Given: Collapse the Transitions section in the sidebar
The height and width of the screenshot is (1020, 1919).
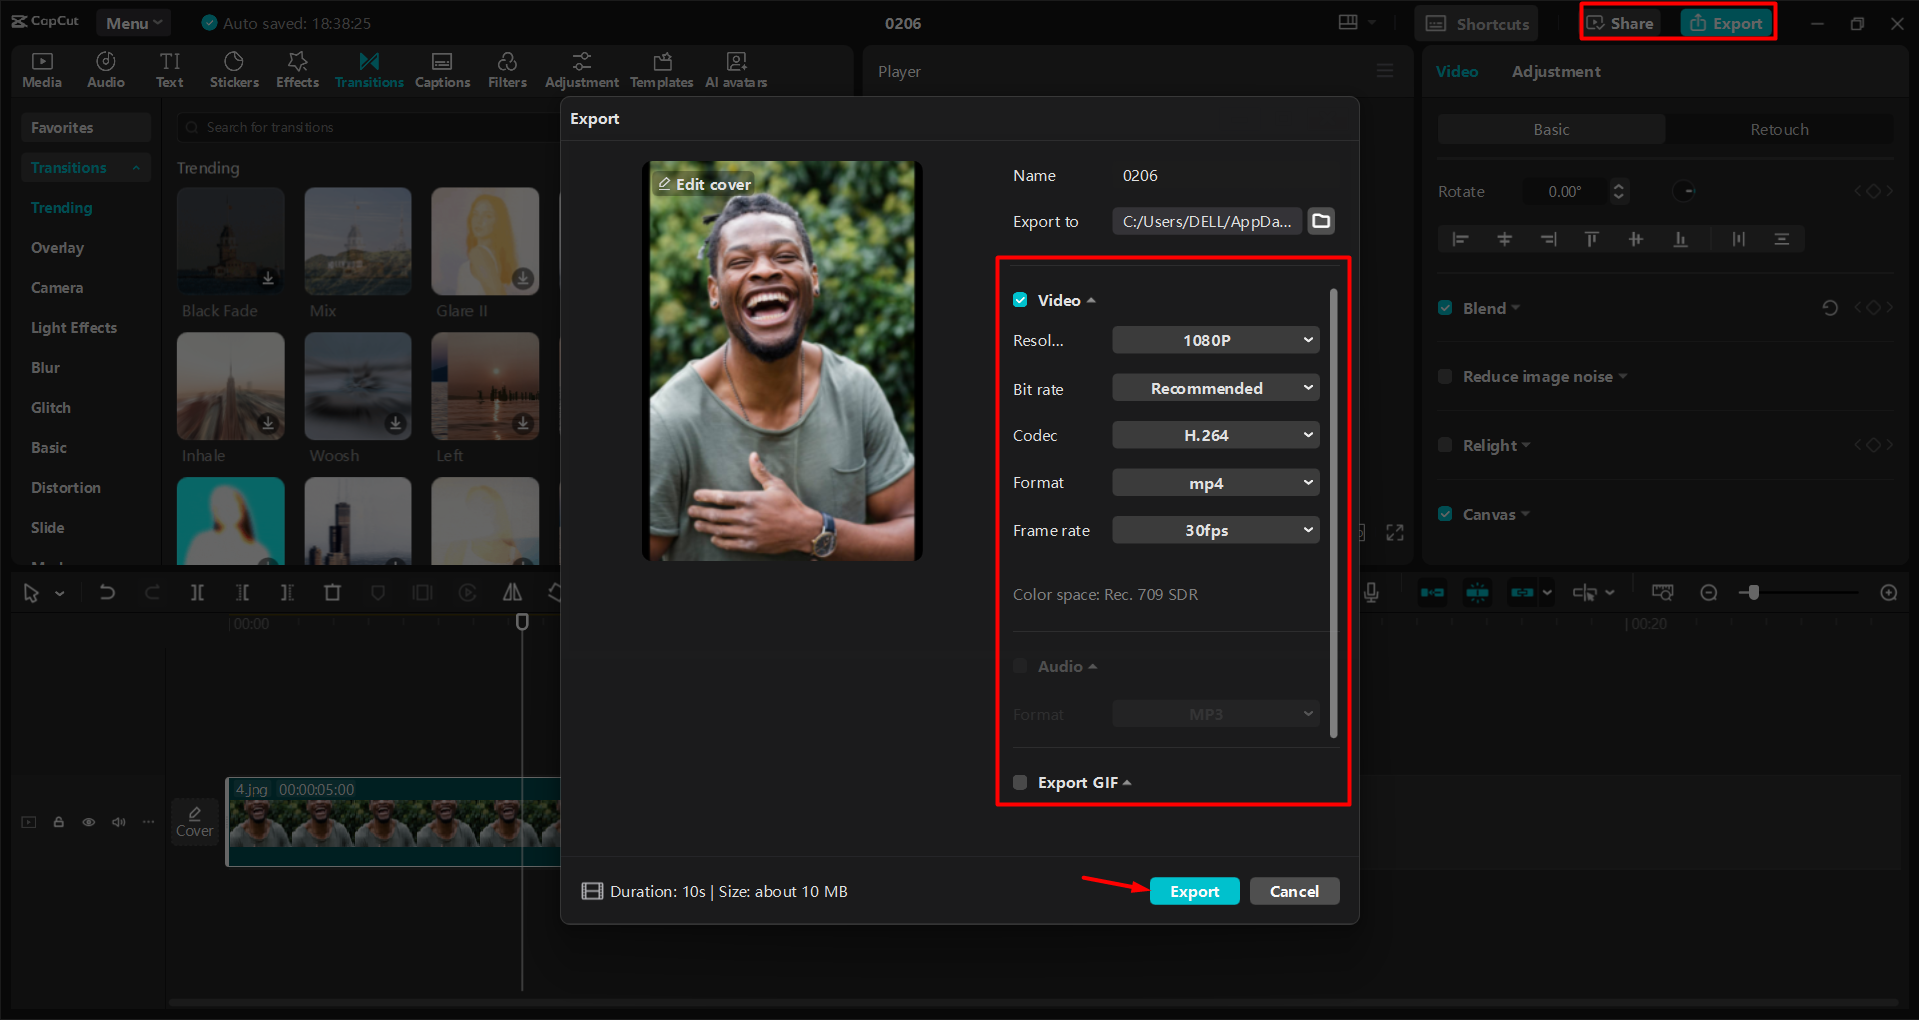Looking at the screenshot, I should click(x=138, y=167).
